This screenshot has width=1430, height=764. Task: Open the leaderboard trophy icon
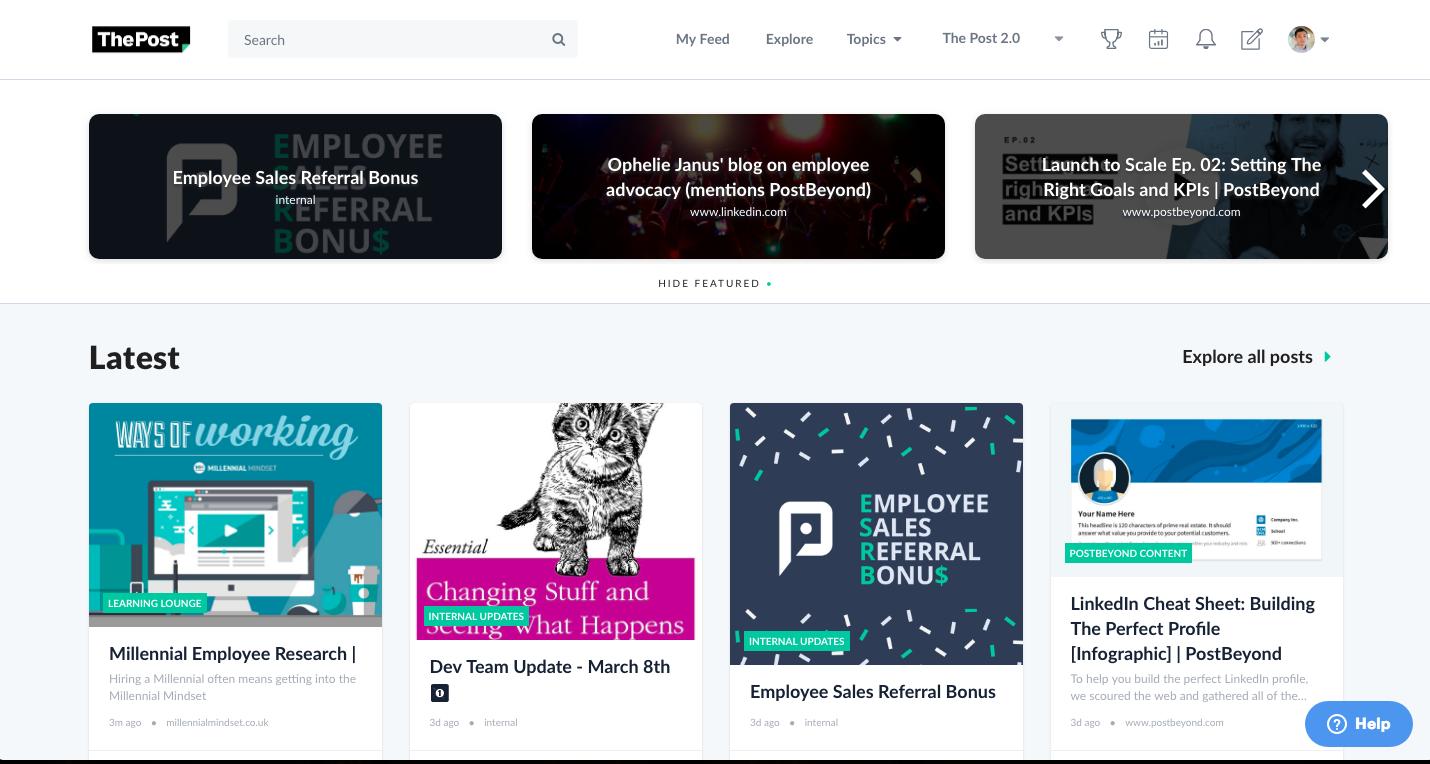coord(1111,39)
